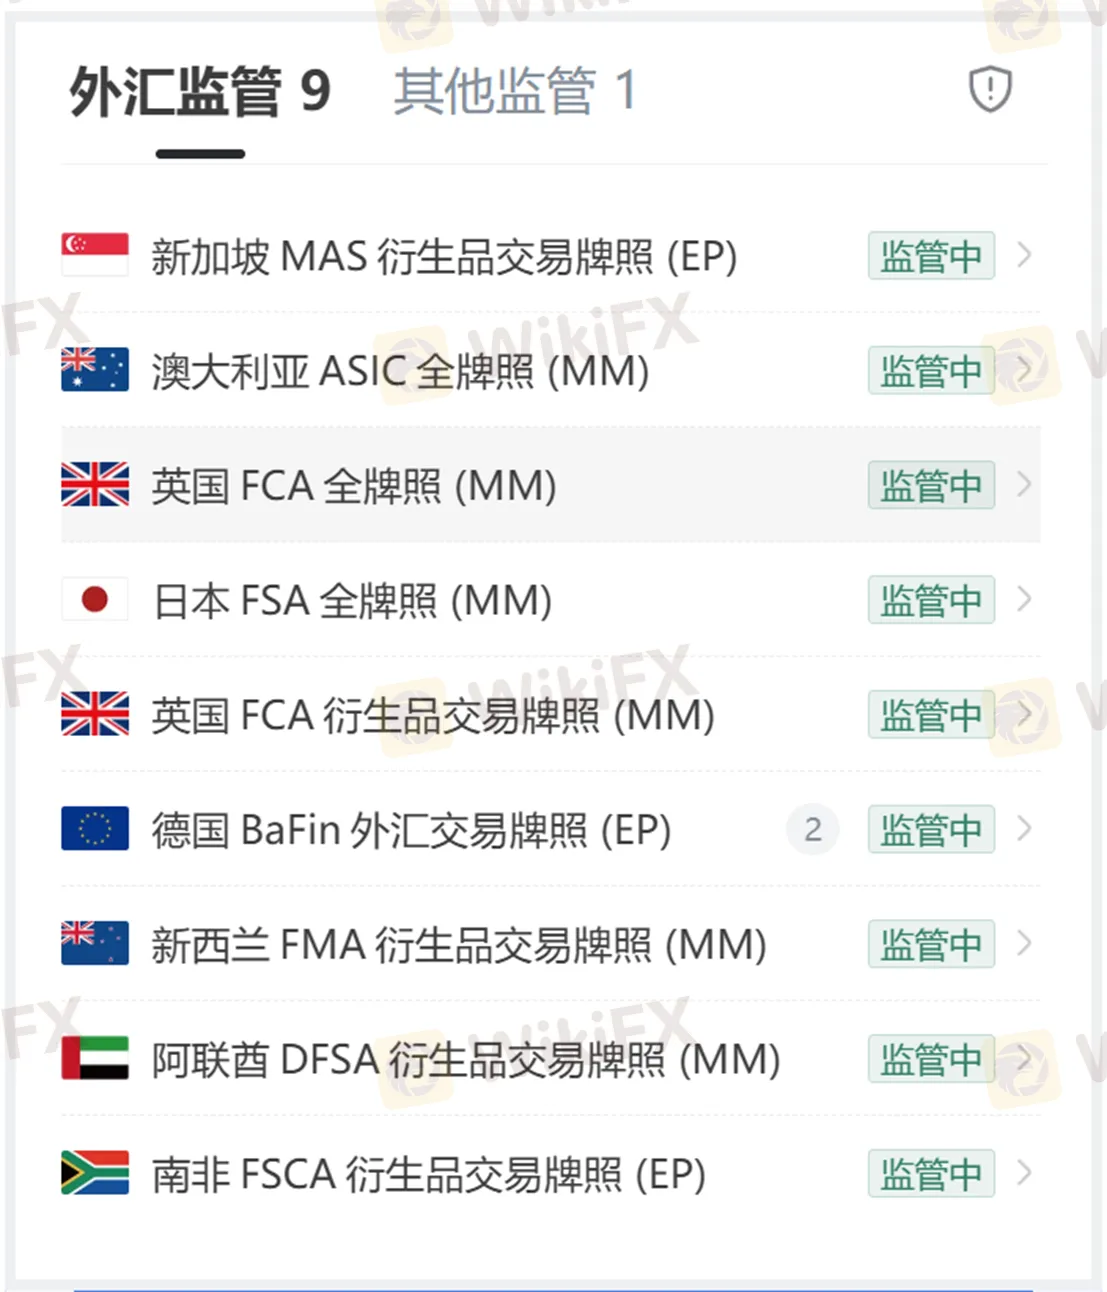Click the count badge 2 beside BaFin

click(813, 830)
